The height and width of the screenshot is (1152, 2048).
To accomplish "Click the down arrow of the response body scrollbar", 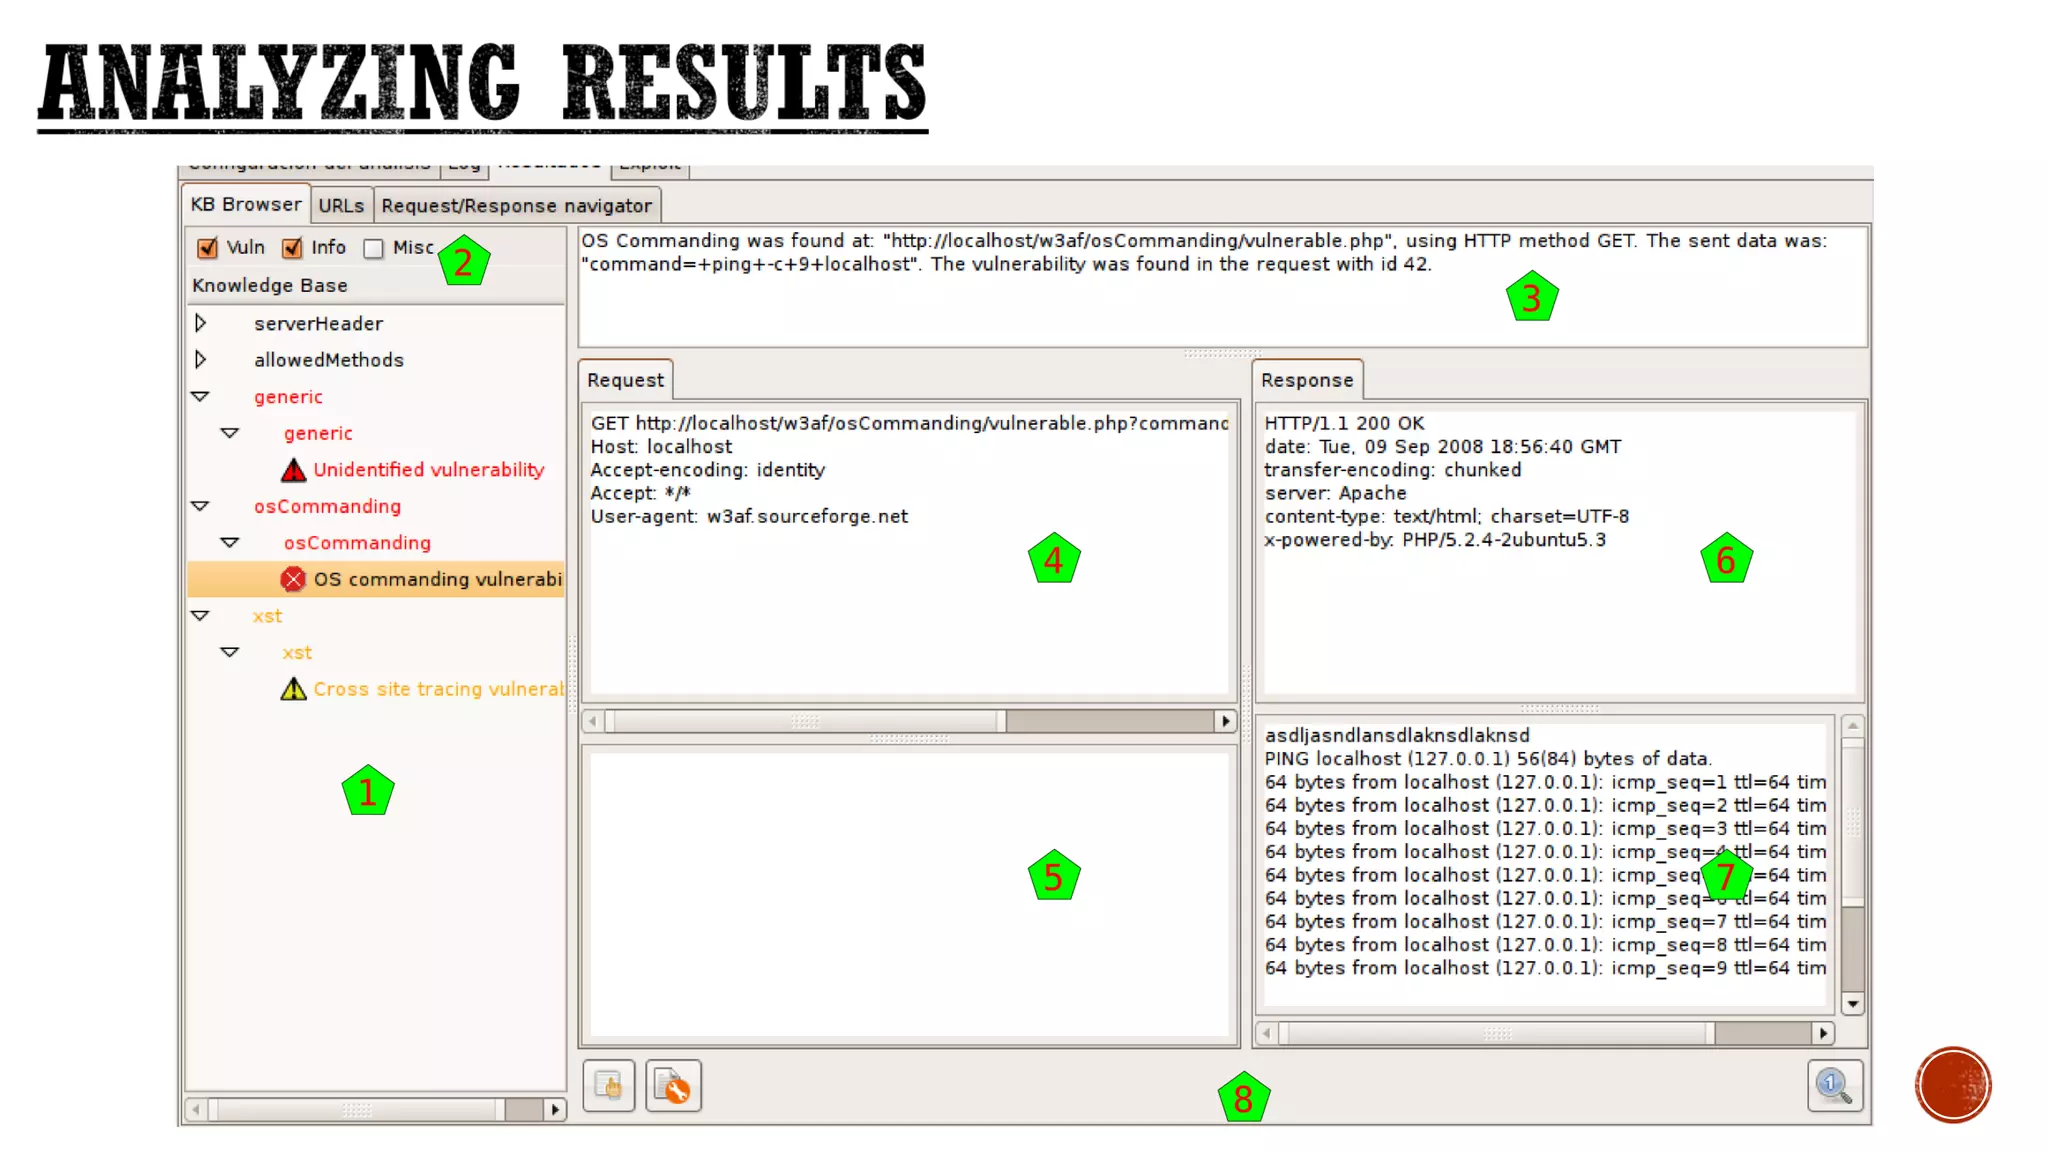I will pyautogui.click(x=1853, y=1004).
